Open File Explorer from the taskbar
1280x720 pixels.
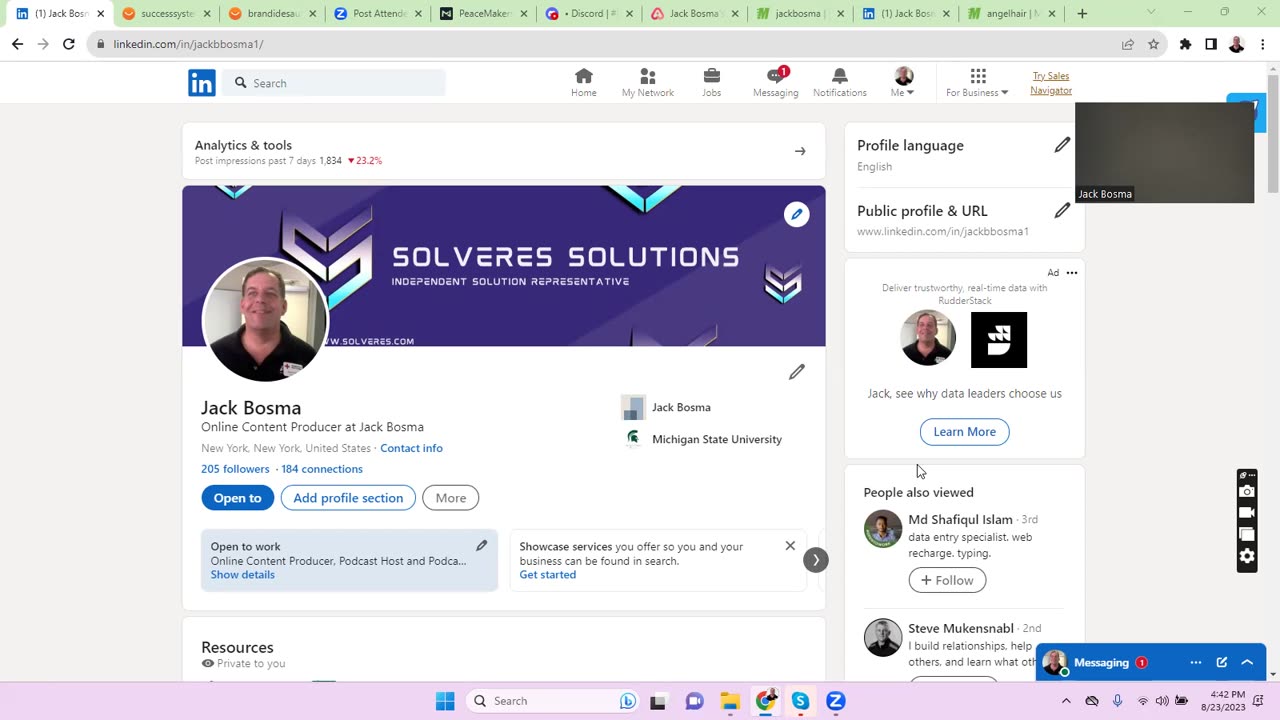(x=730, y=701)
